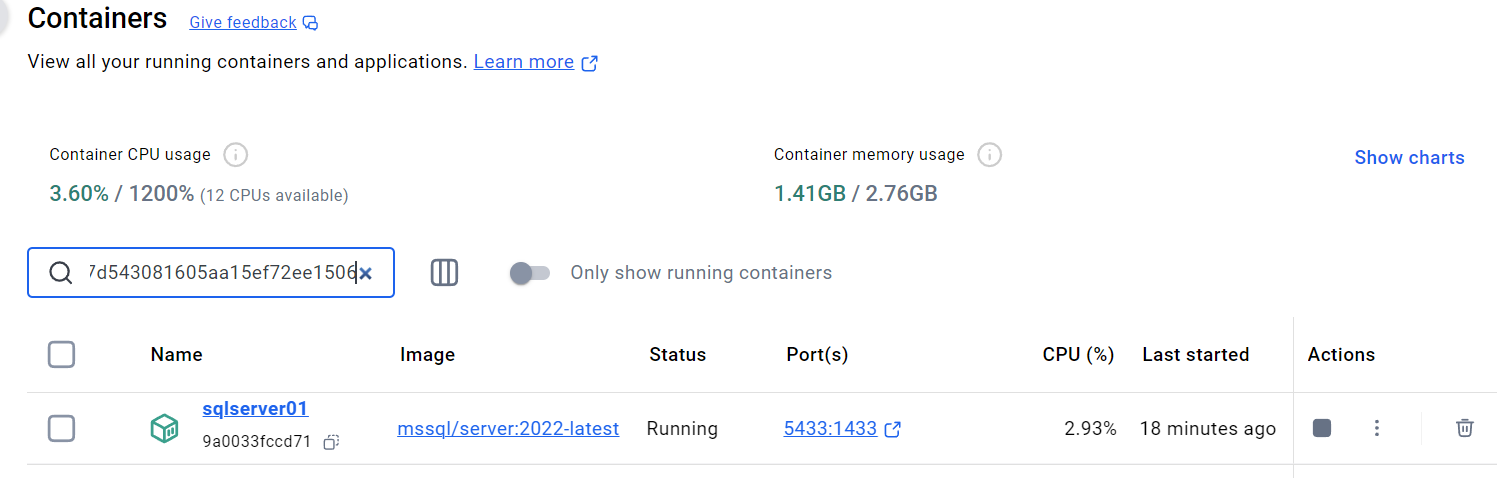Viewport: 1497px width, 478px height.
Task: Toggle Only show running containers
Action: 529,273
